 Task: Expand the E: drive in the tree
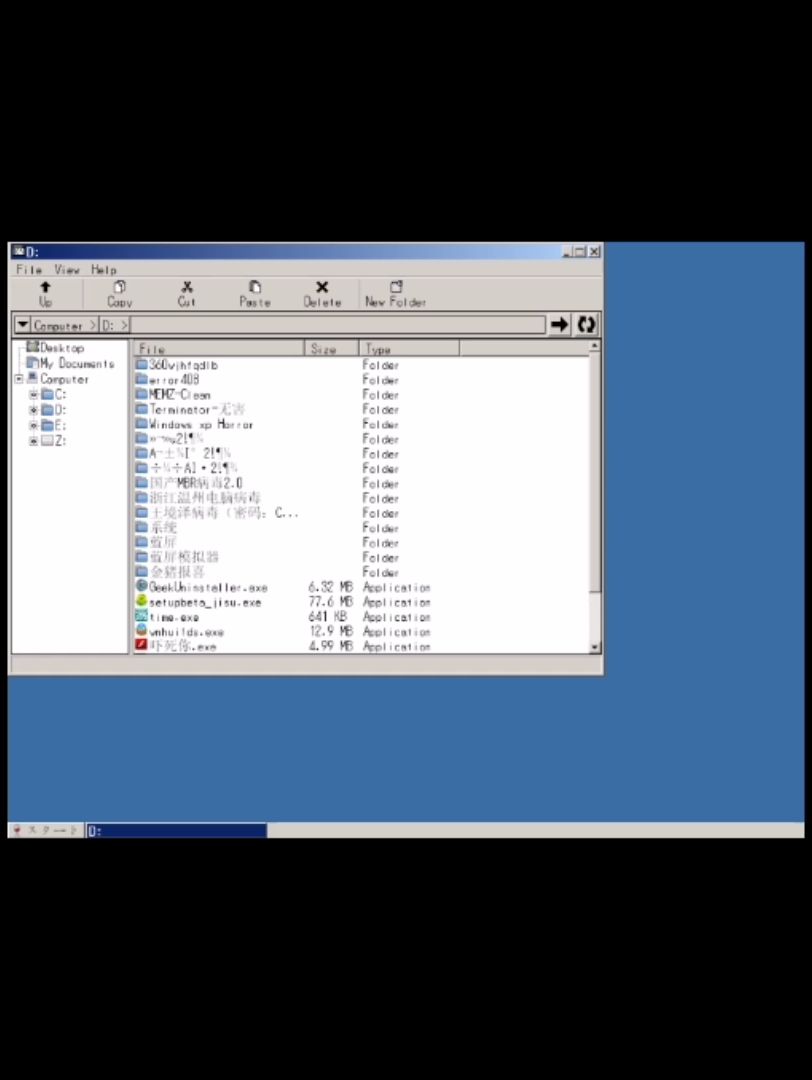click(32, 425)
